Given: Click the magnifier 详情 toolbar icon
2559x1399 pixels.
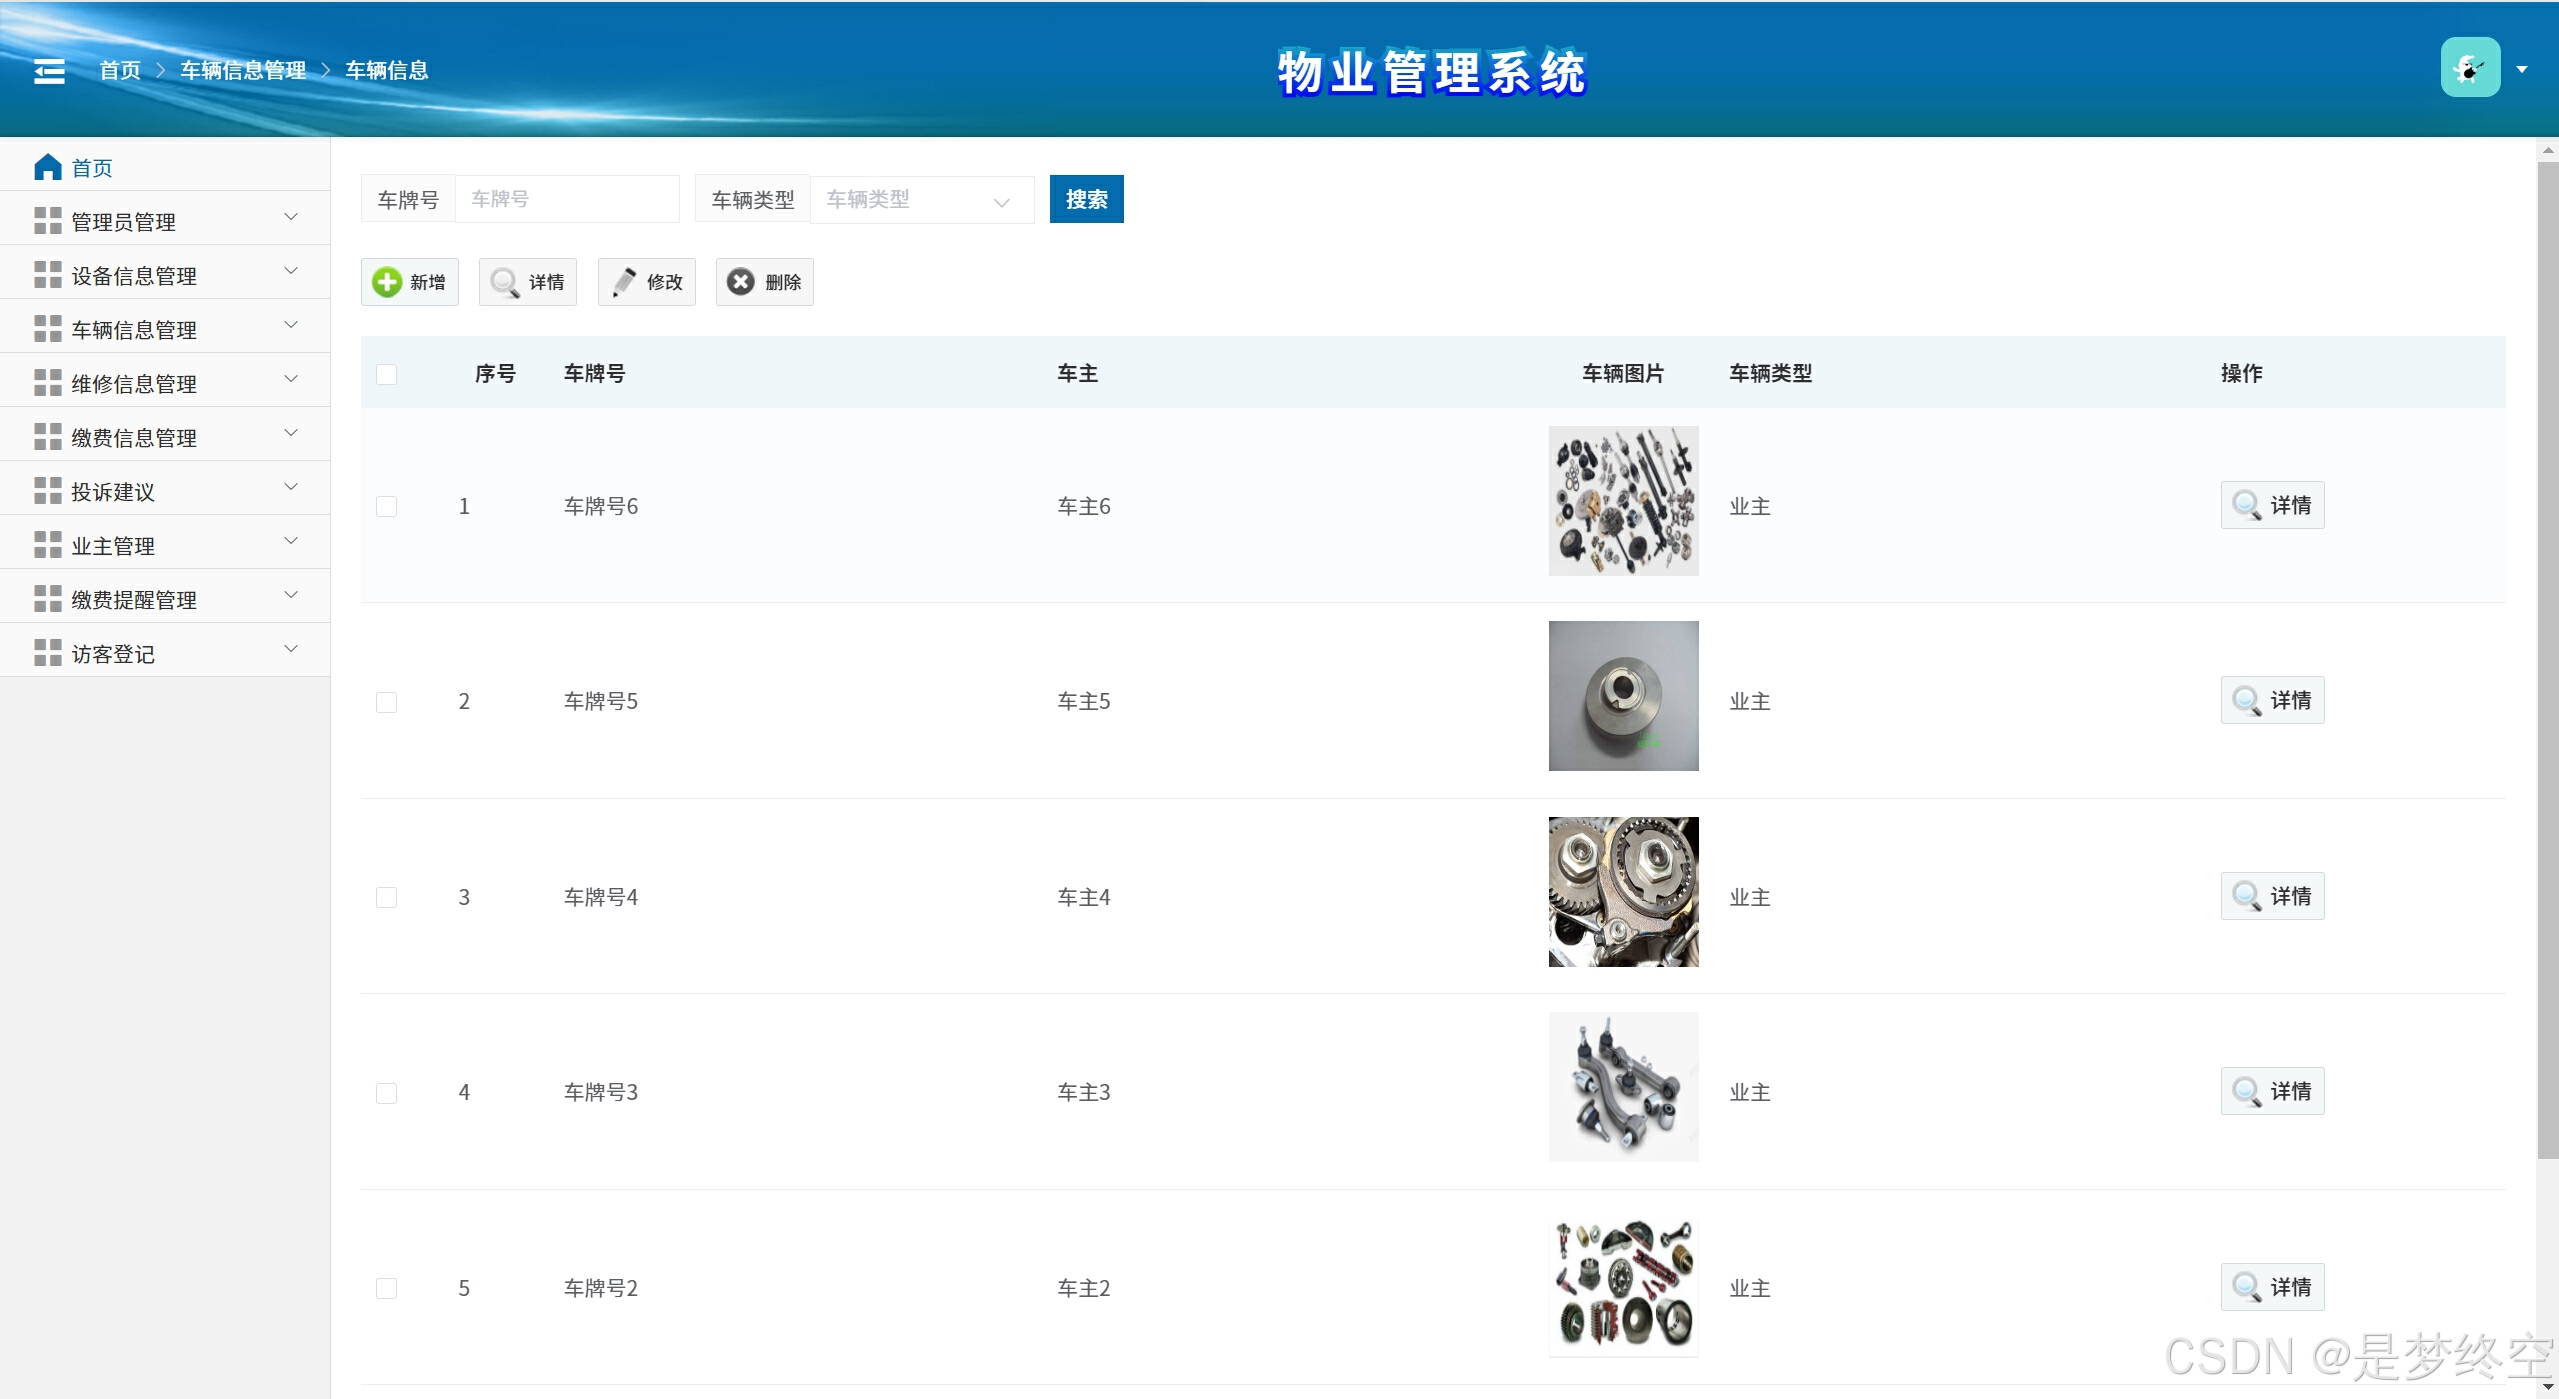Looking at the screenshot, I should [505, 282].
